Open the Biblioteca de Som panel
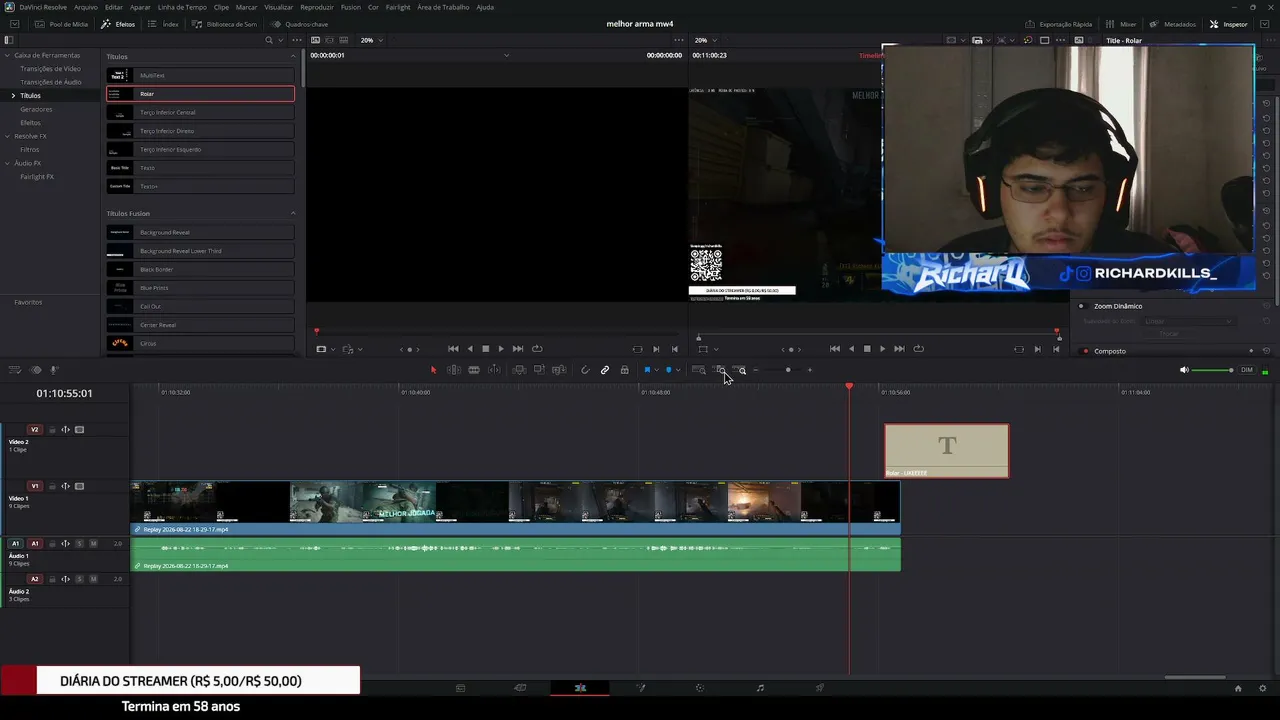Image resolution: width=1280 pixels, height=720 pixels. 225,24
